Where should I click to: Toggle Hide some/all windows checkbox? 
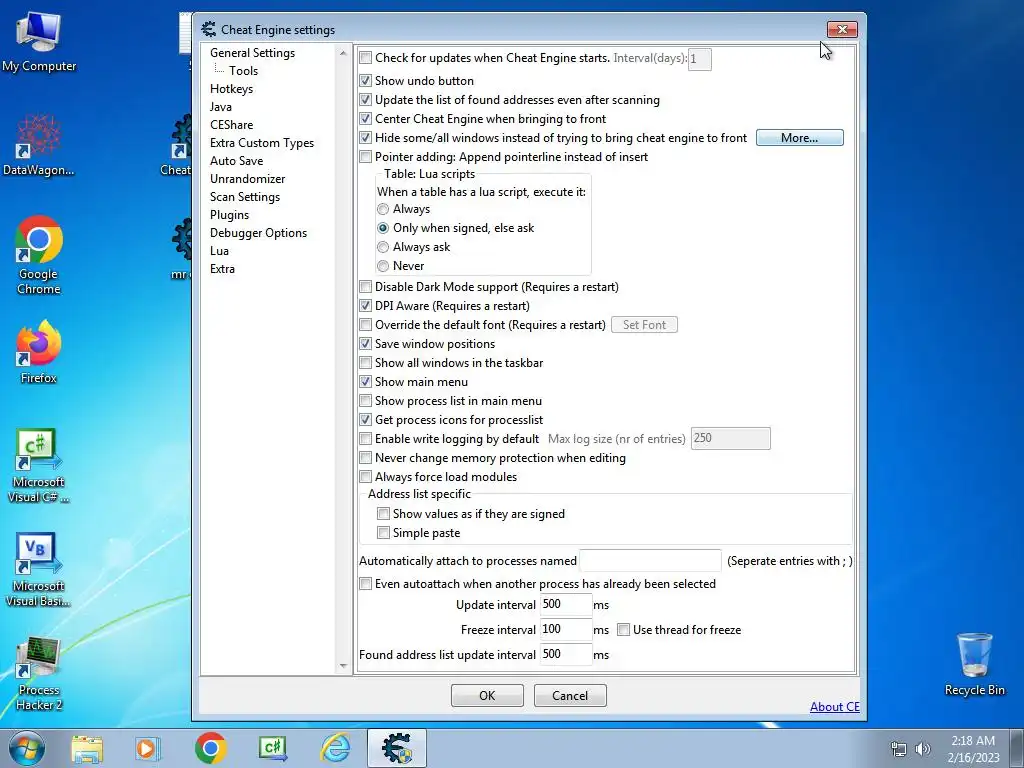tap(366, 138)
